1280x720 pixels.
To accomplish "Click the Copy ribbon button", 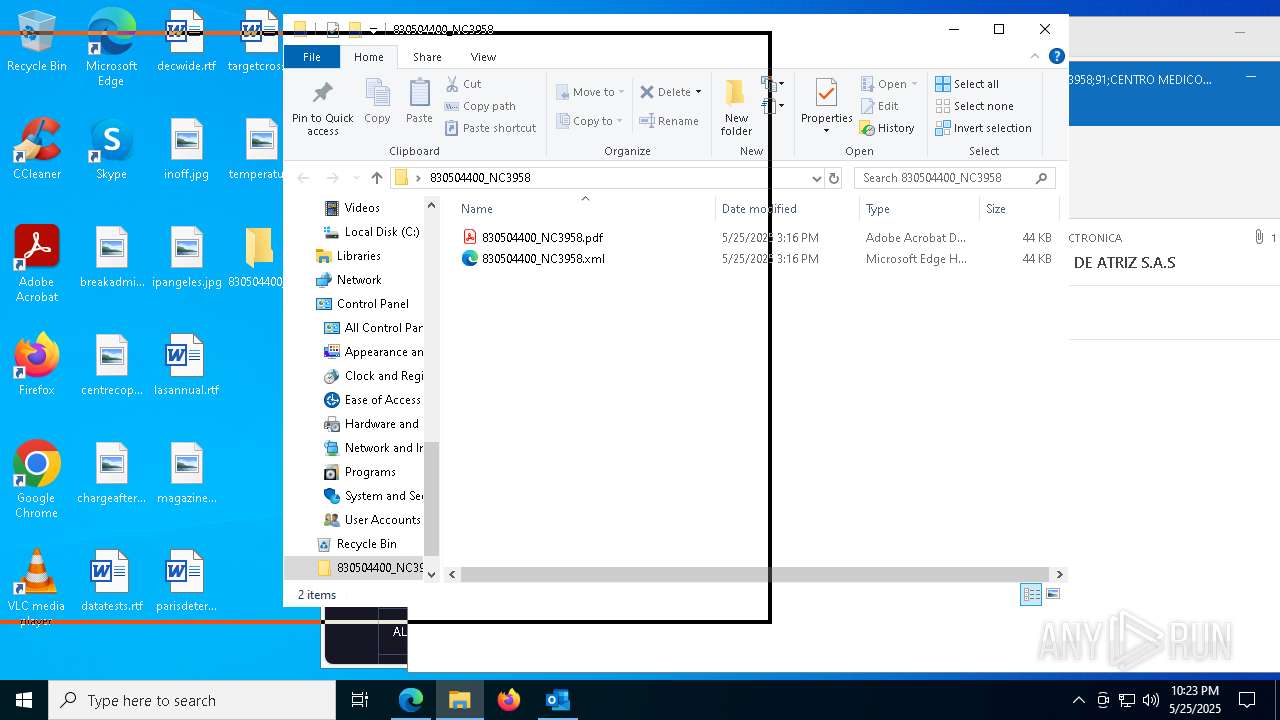I will (377, 102).
